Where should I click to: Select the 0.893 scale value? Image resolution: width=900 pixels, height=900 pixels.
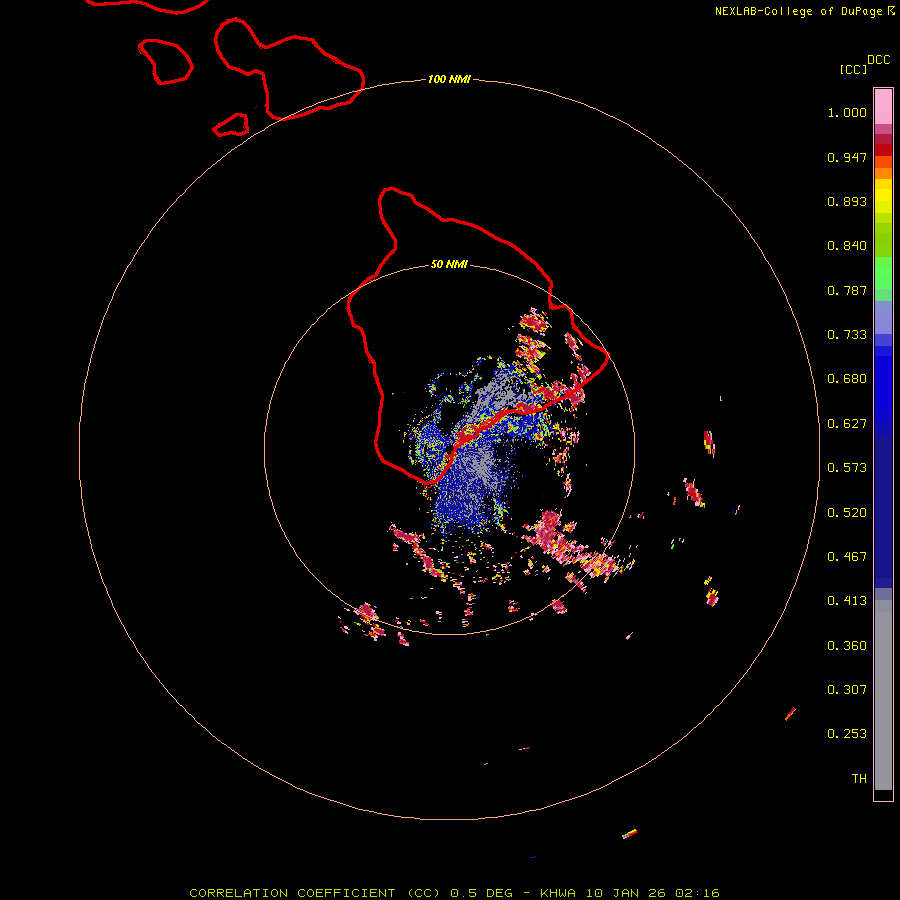tap(847, 201)
